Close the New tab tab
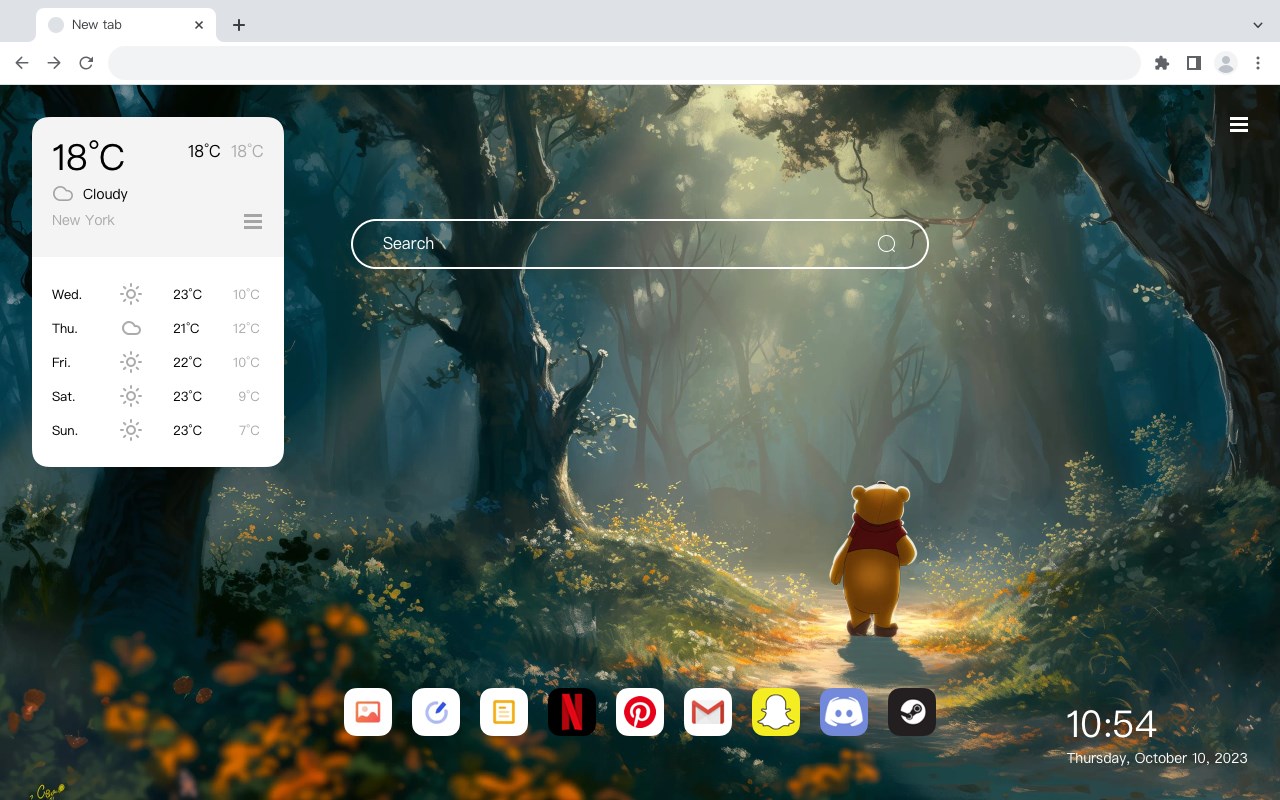The width and height of the screenshot is (1280, 800). (x=199, y=25)
